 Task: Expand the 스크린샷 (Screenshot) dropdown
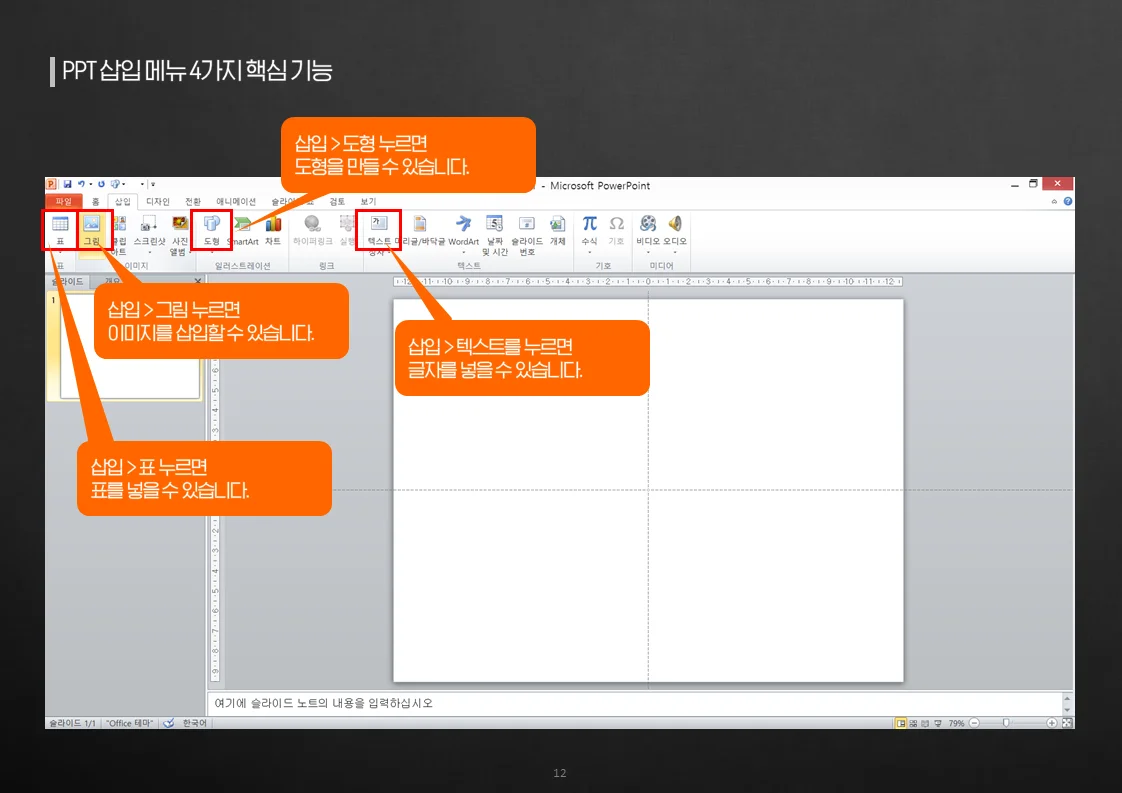pyautogui.click(x=149, y=252)
